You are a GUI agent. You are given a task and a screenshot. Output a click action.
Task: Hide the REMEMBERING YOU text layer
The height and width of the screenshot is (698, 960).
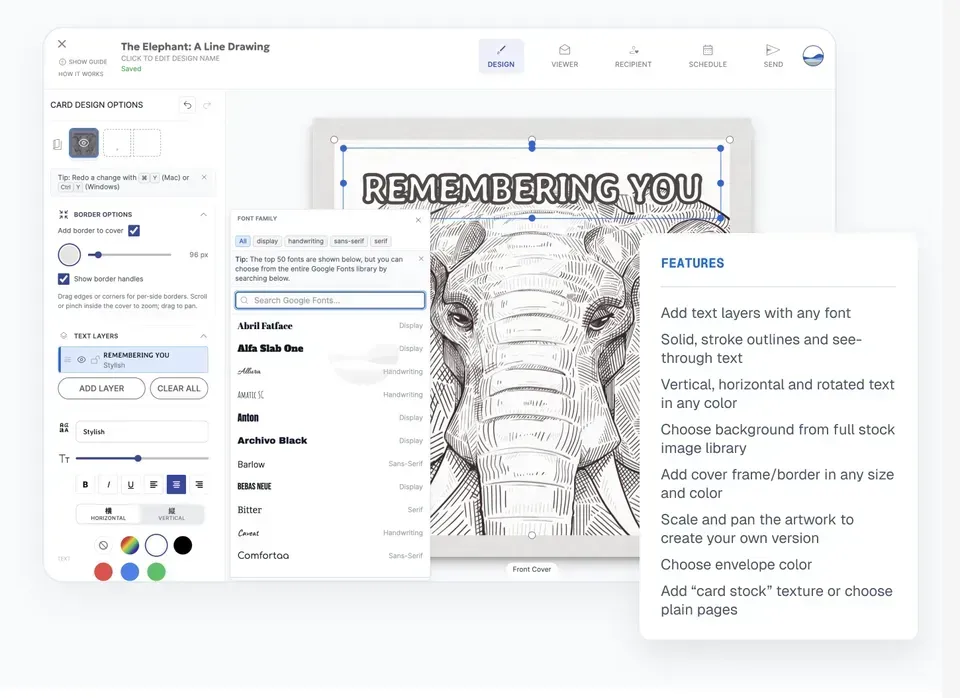click(x=81, y=359)
